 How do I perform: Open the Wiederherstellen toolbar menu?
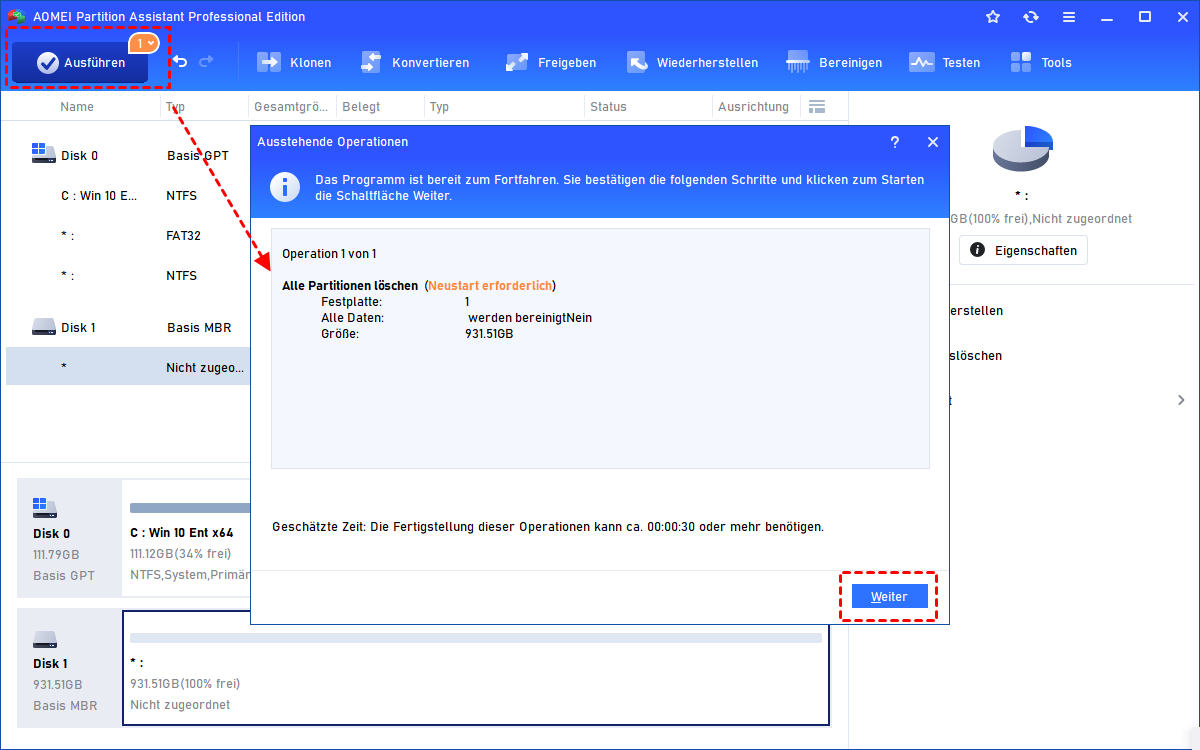pyautogui.click(x=692, y=62)
